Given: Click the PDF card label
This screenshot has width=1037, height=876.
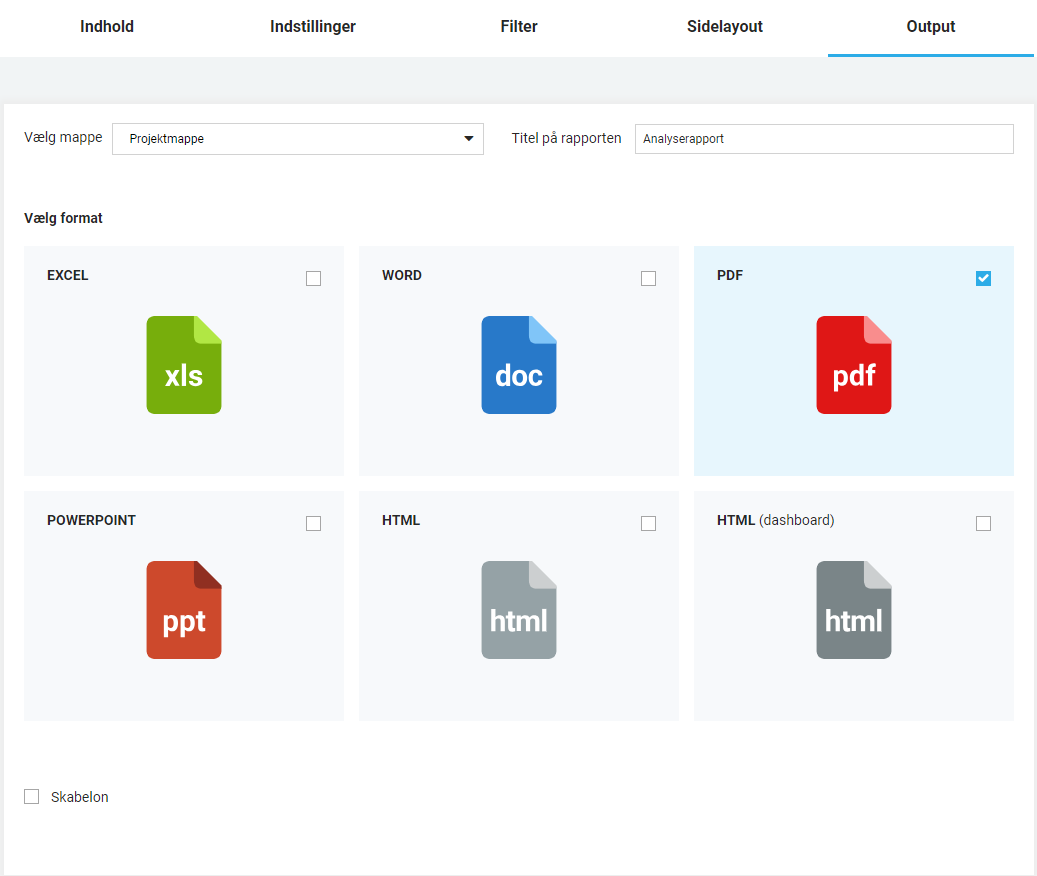Looking at the screenshot, I should point(729,275).
